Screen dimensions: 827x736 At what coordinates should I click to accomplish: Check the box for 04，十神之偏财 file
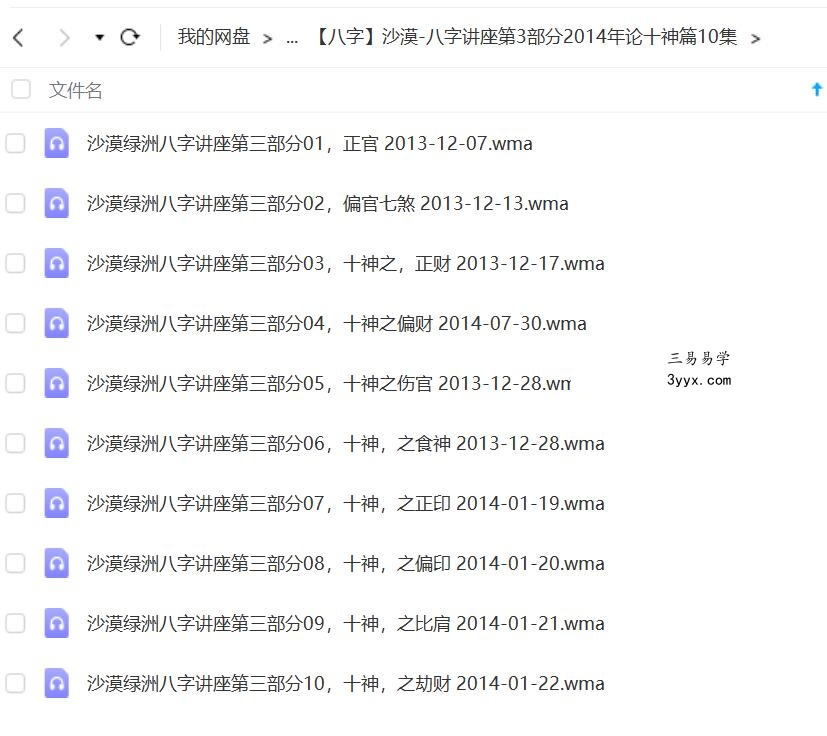tap(15, 323)
